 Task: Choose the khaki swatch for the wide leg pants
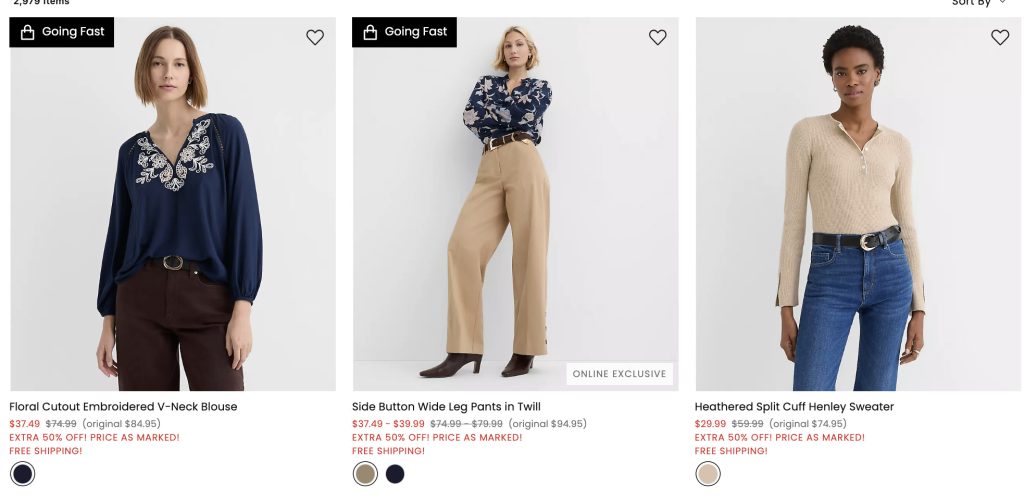[366, 474]
